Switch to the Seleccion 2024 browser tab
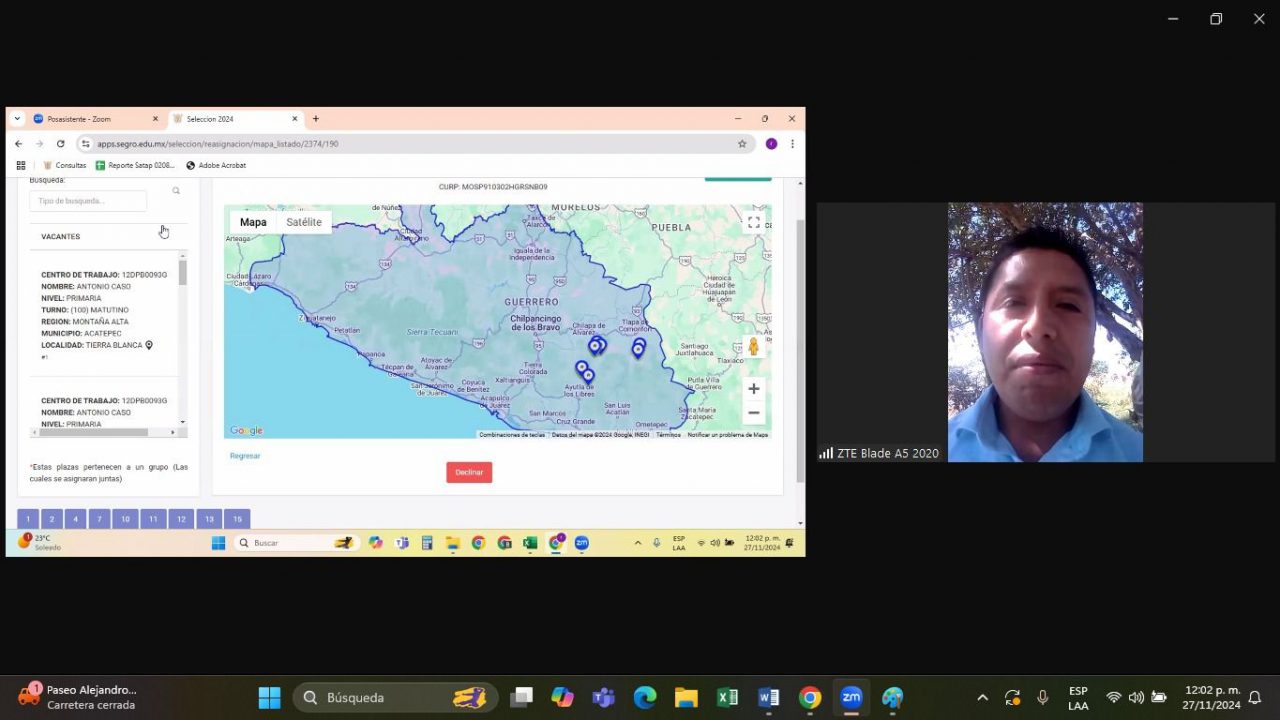The height and width of the screenshot is (720, 1280). [234, 119]
